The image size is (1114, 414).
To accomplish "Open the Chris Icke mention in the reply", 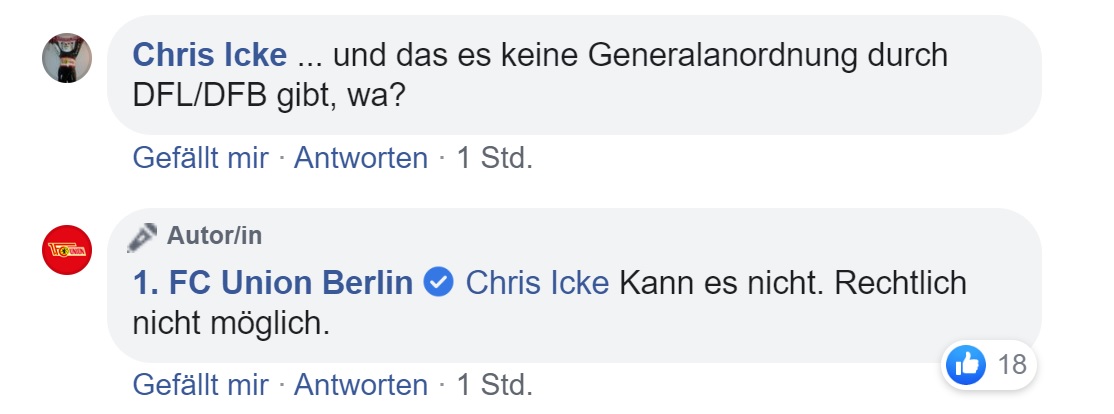I will (537, 283).
